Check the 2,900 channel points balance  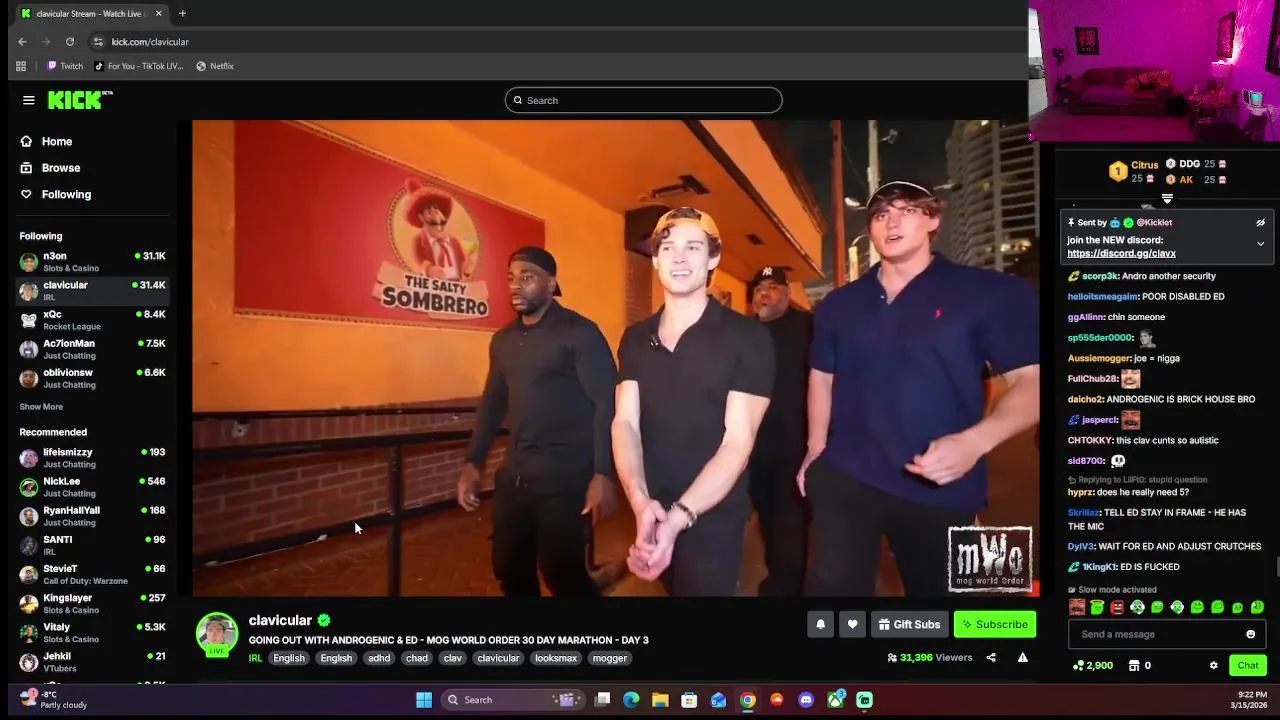pyautogui.click(x=1092, y=665)
